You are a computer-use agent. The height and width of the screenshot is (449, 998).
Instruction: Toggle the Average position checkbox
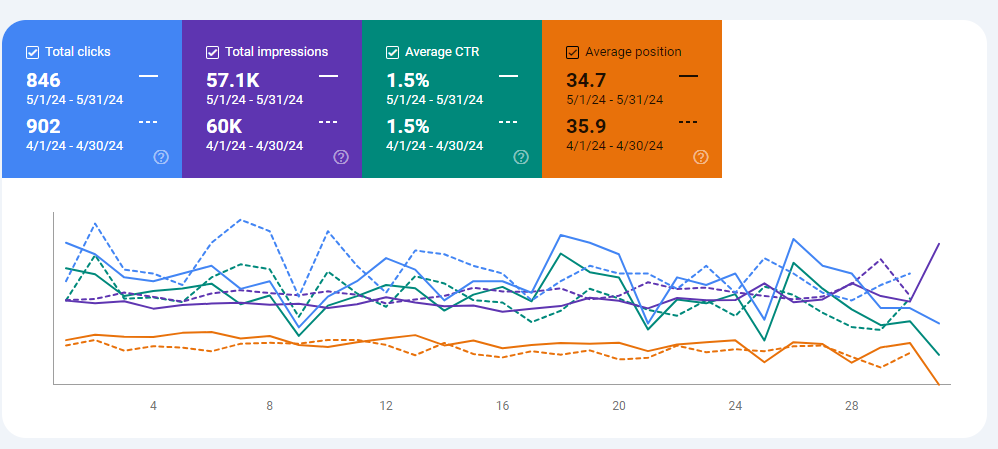coord(572,52)
